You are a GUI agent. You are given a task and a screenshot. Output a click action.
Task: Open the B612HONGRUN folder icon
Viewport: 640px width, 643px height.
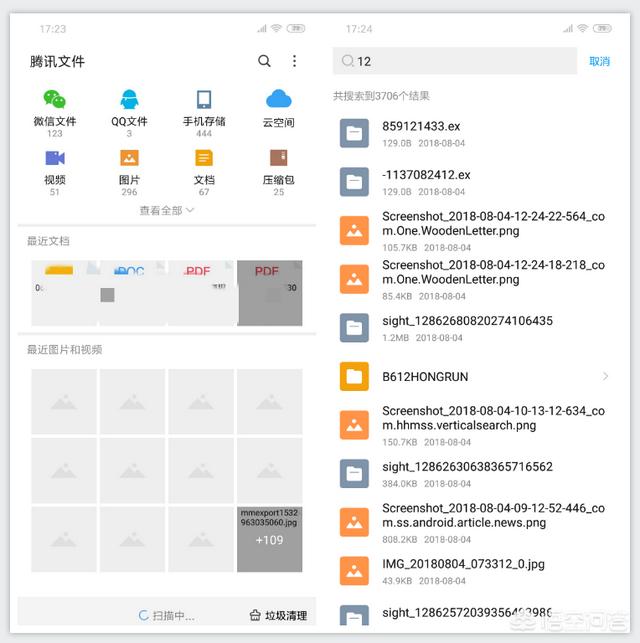point(354,376)
